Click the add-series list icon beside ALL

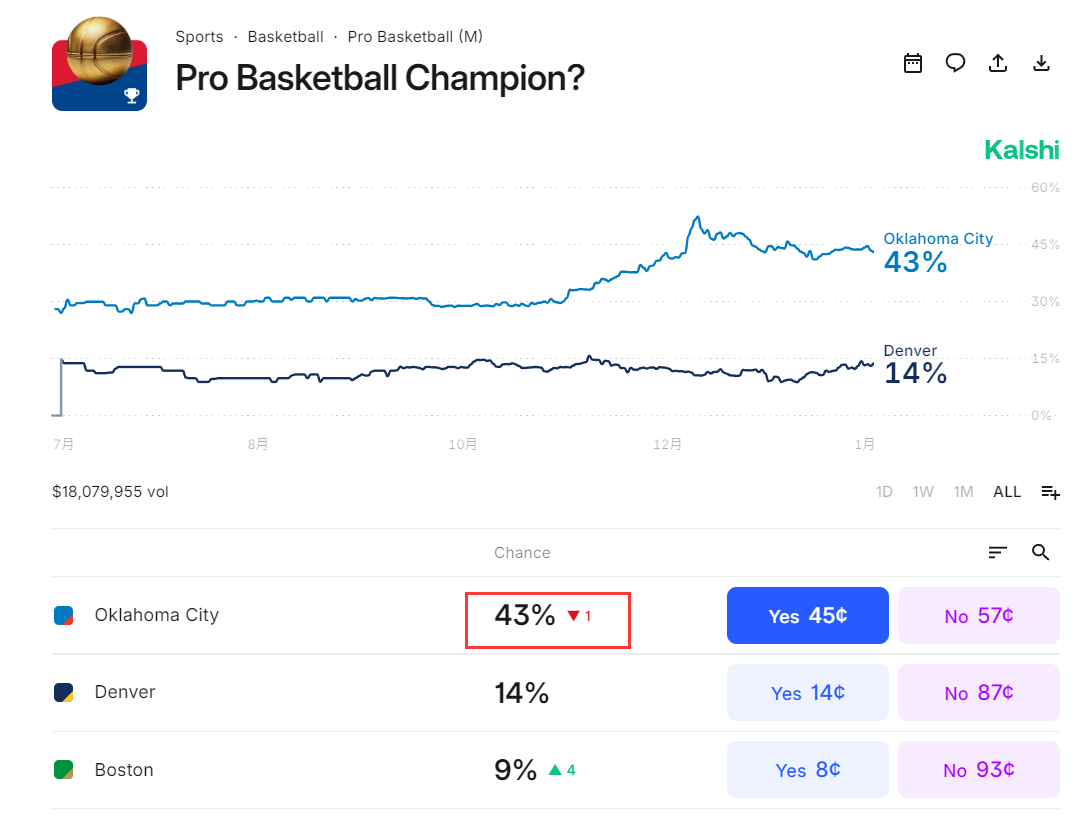click(x=1050, y=492)
